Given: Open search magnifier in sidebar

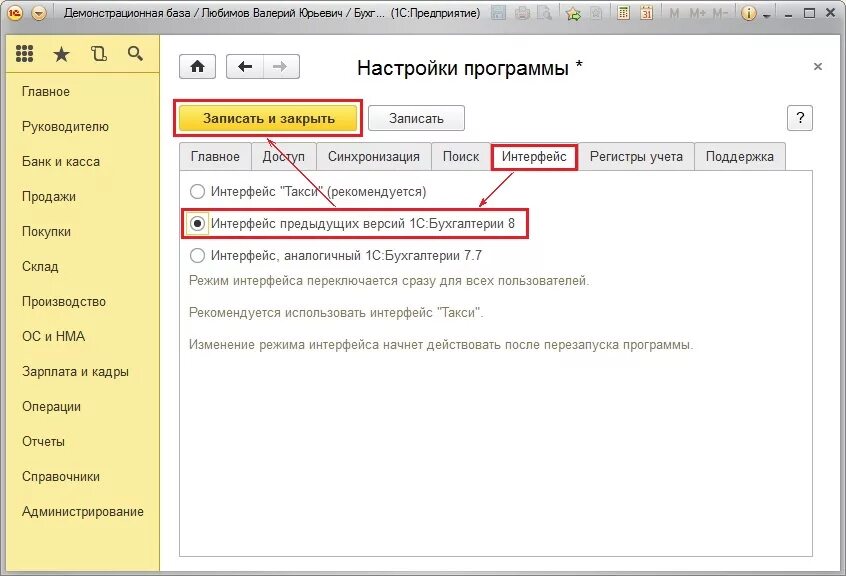Looking at the screenshot, I should tap(135, 53).
